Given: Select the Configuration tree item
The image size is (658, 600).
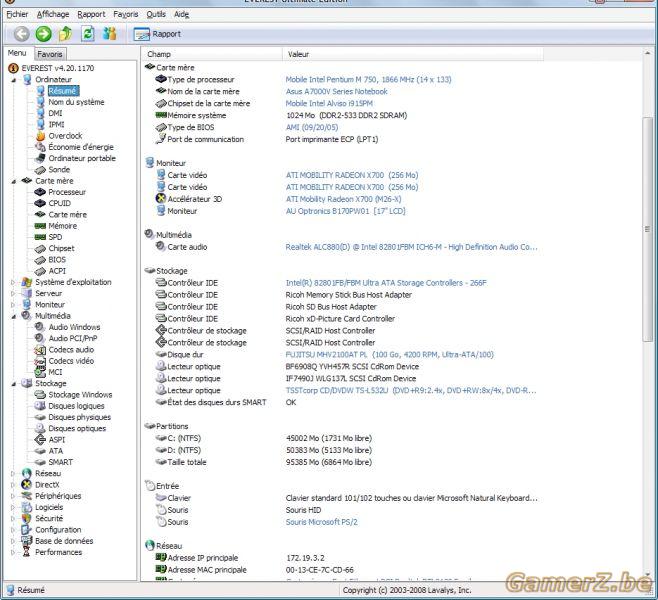Looking at the screenshot, I should (58, 530).
